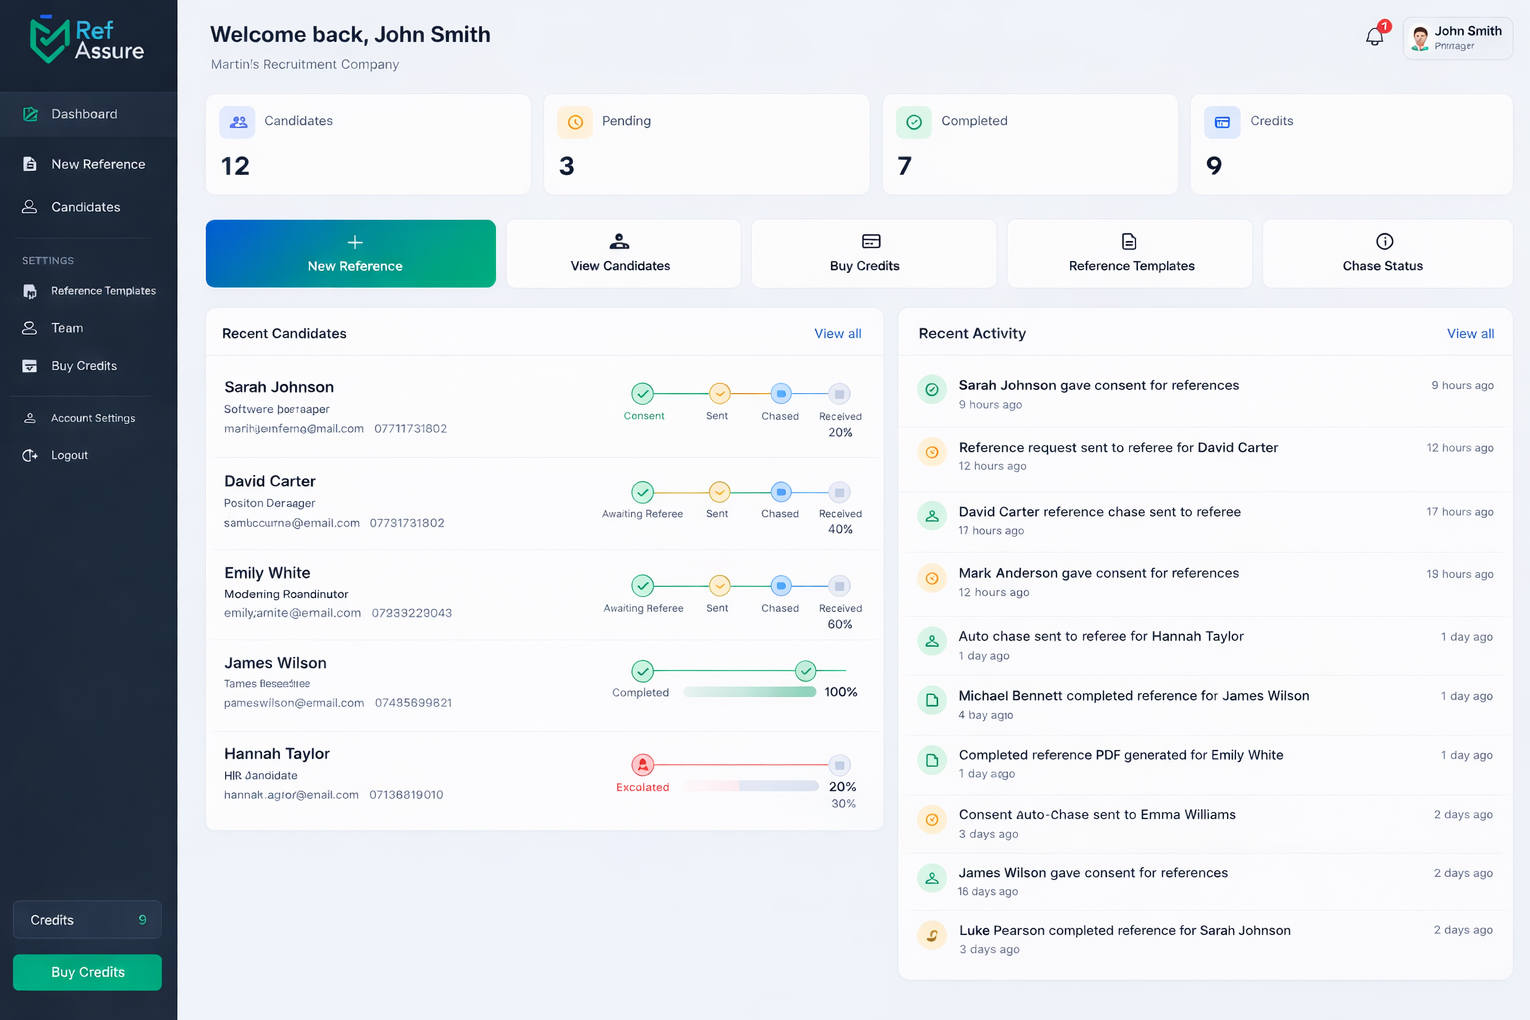Click the Consent step indicator for Sarah Johnson
Screen dimensions: 1530x1020
643,394
